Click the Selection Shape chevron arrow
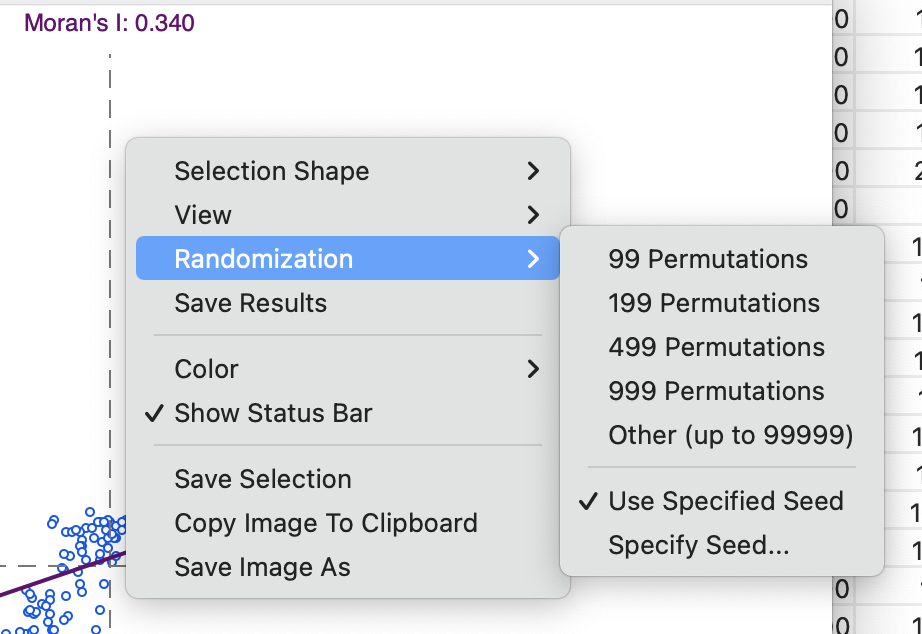Screen dimensions: 922x634 click(x=533, y=171)
